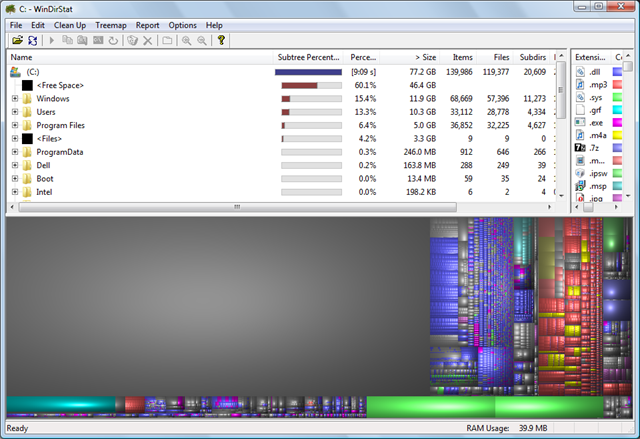This screenshot has height=439, width=640.
Task: Click the .msp installer type icon
Action: point(580,186)
